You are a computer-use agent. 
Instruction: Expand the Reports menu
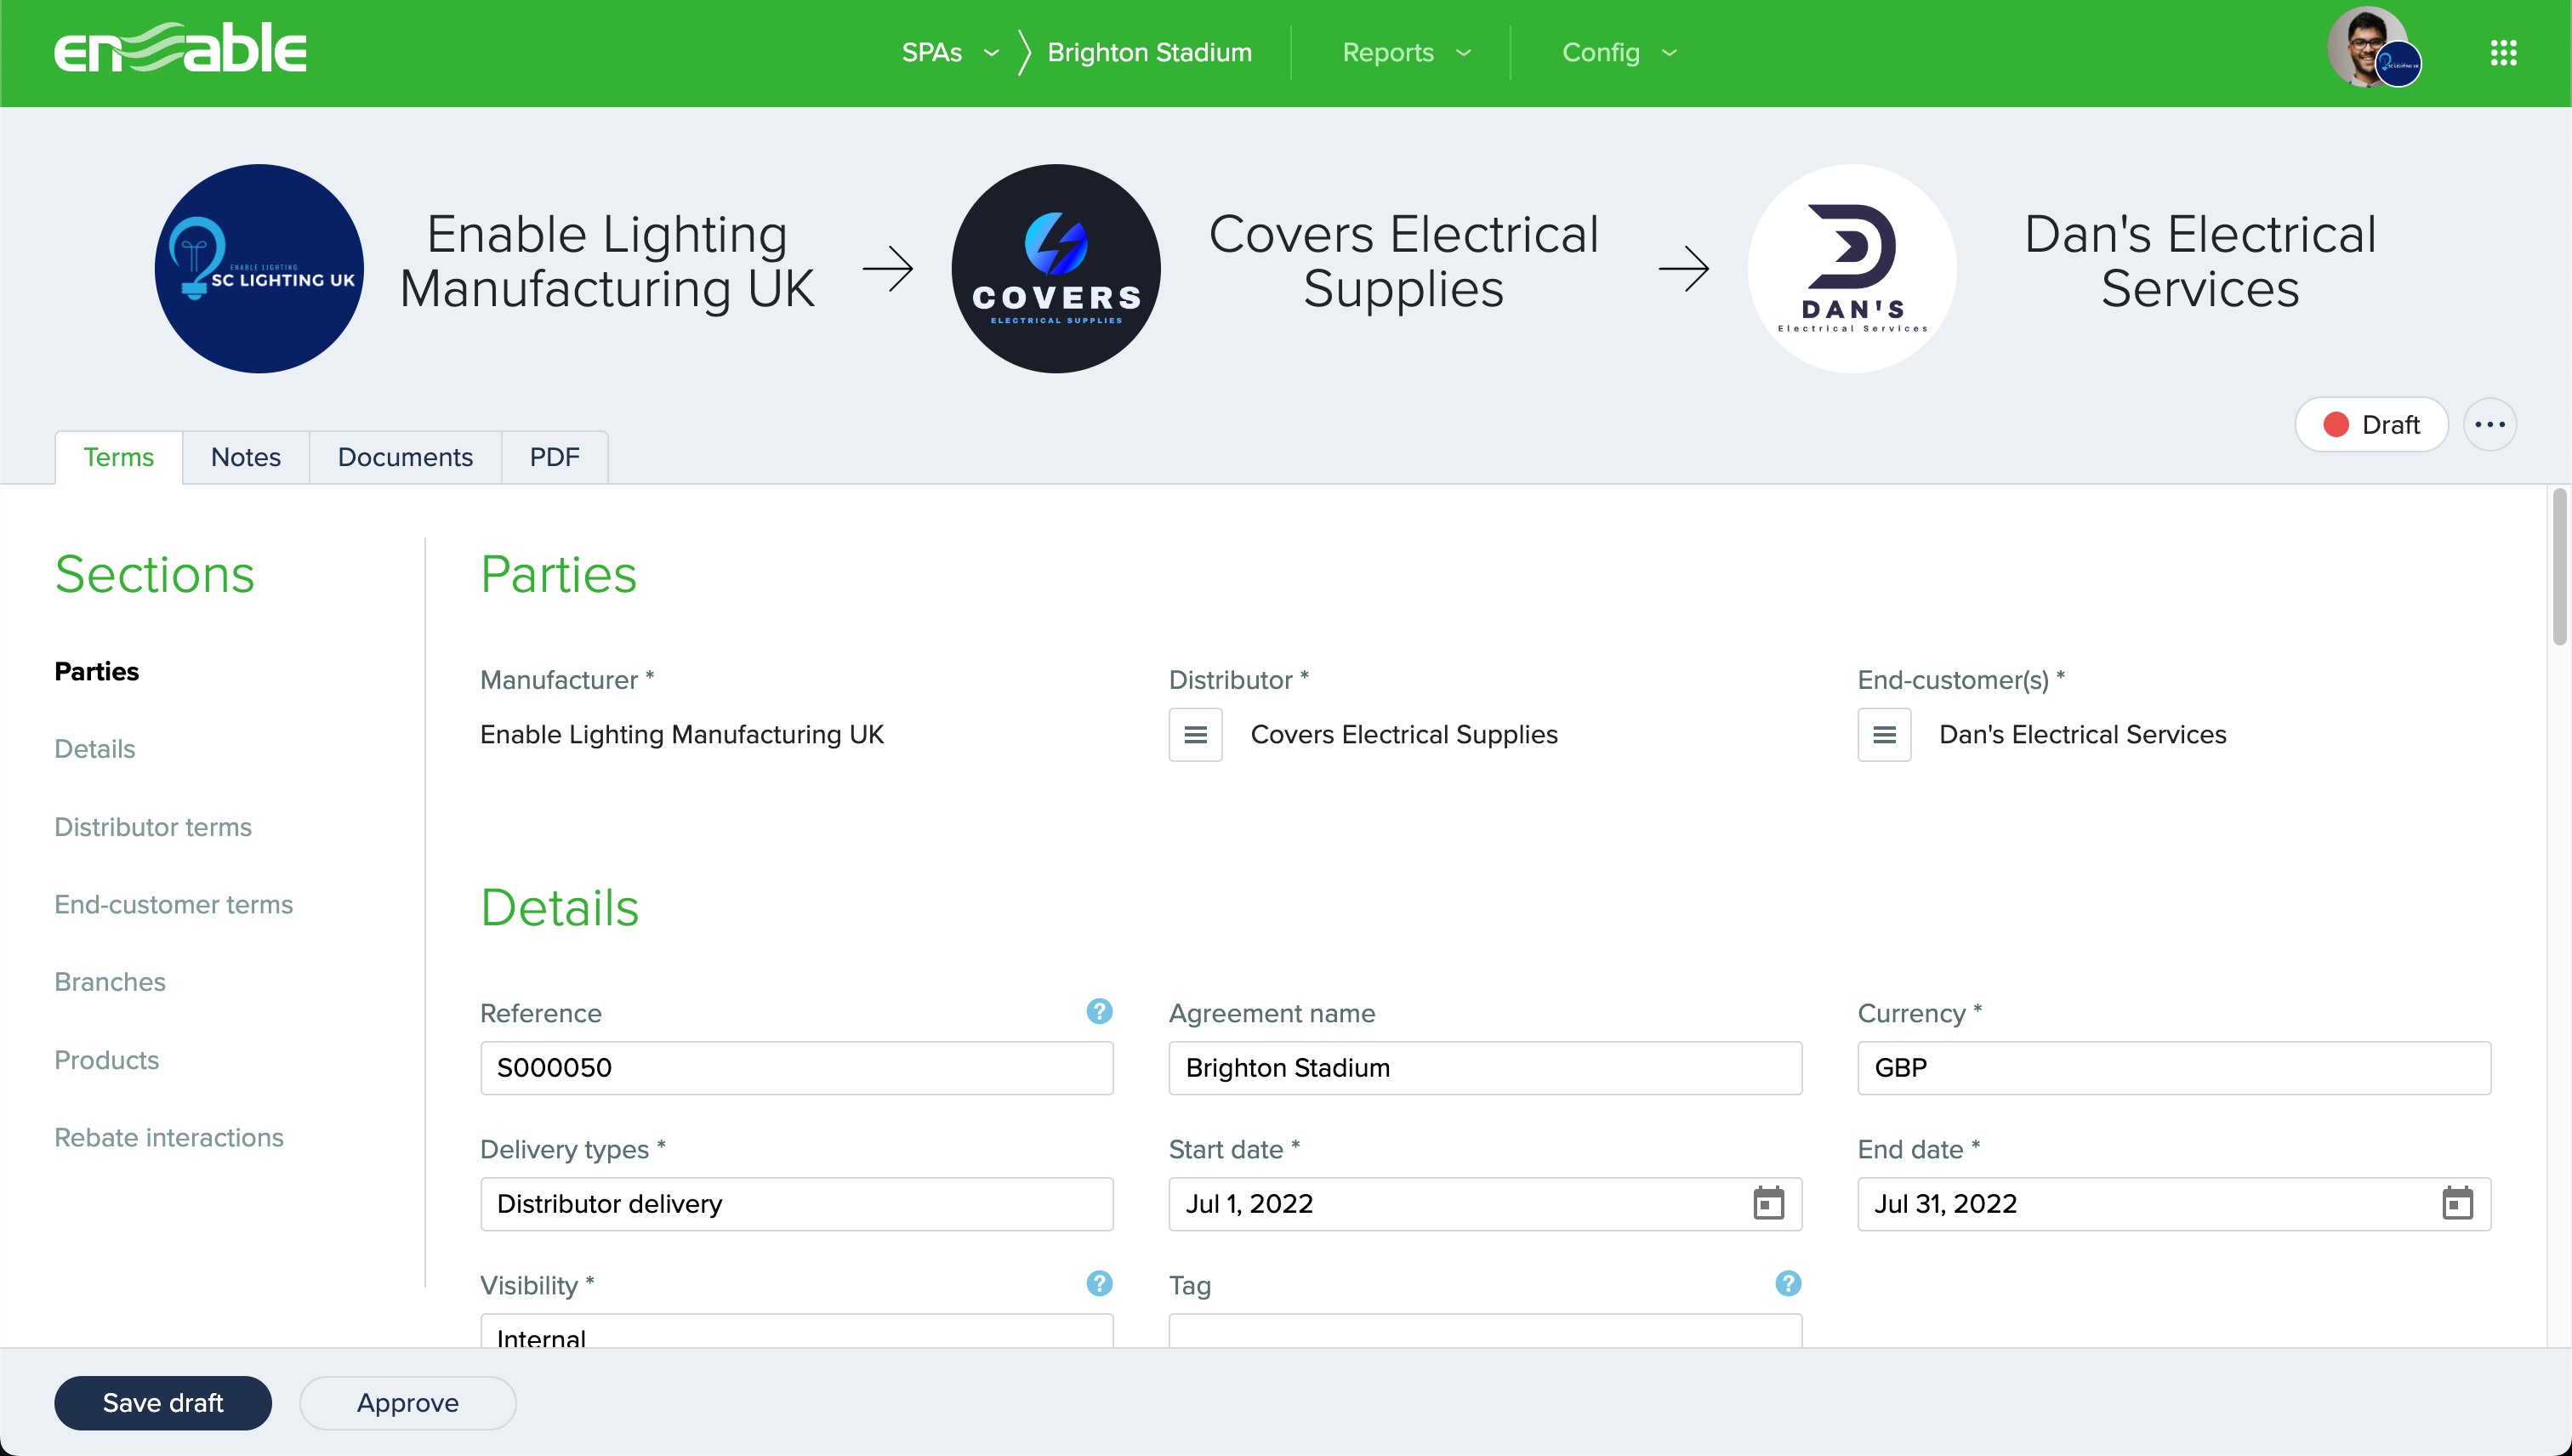point(1406,53)
